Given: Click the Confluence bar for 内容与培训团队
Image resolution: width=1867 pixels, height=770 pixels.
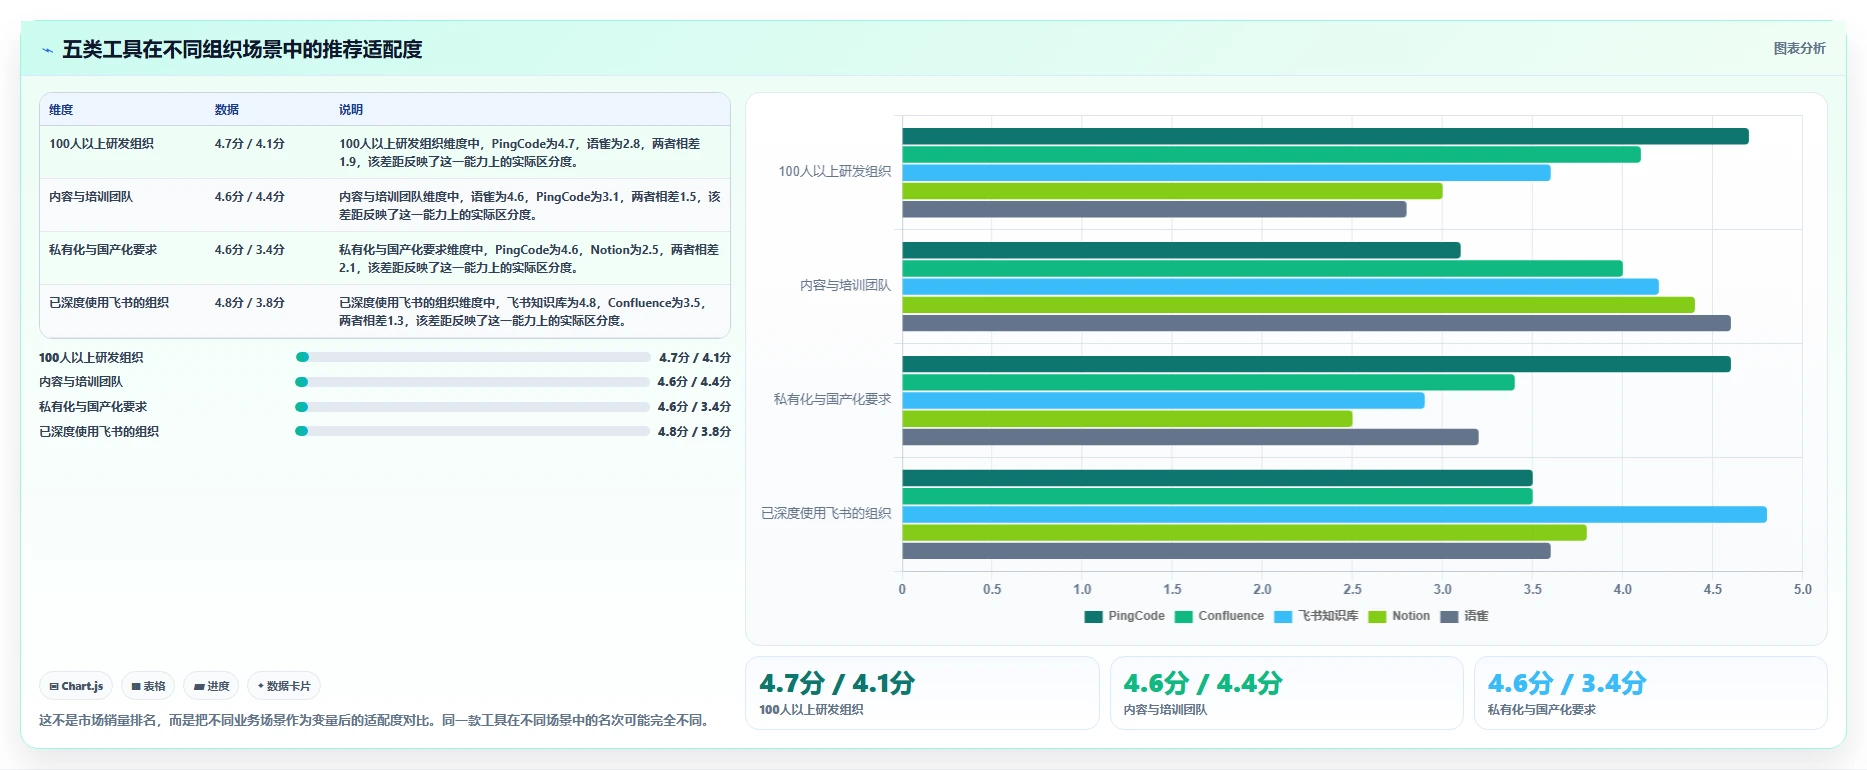Looking at the screenshot, I should (x=1262, y=268).
